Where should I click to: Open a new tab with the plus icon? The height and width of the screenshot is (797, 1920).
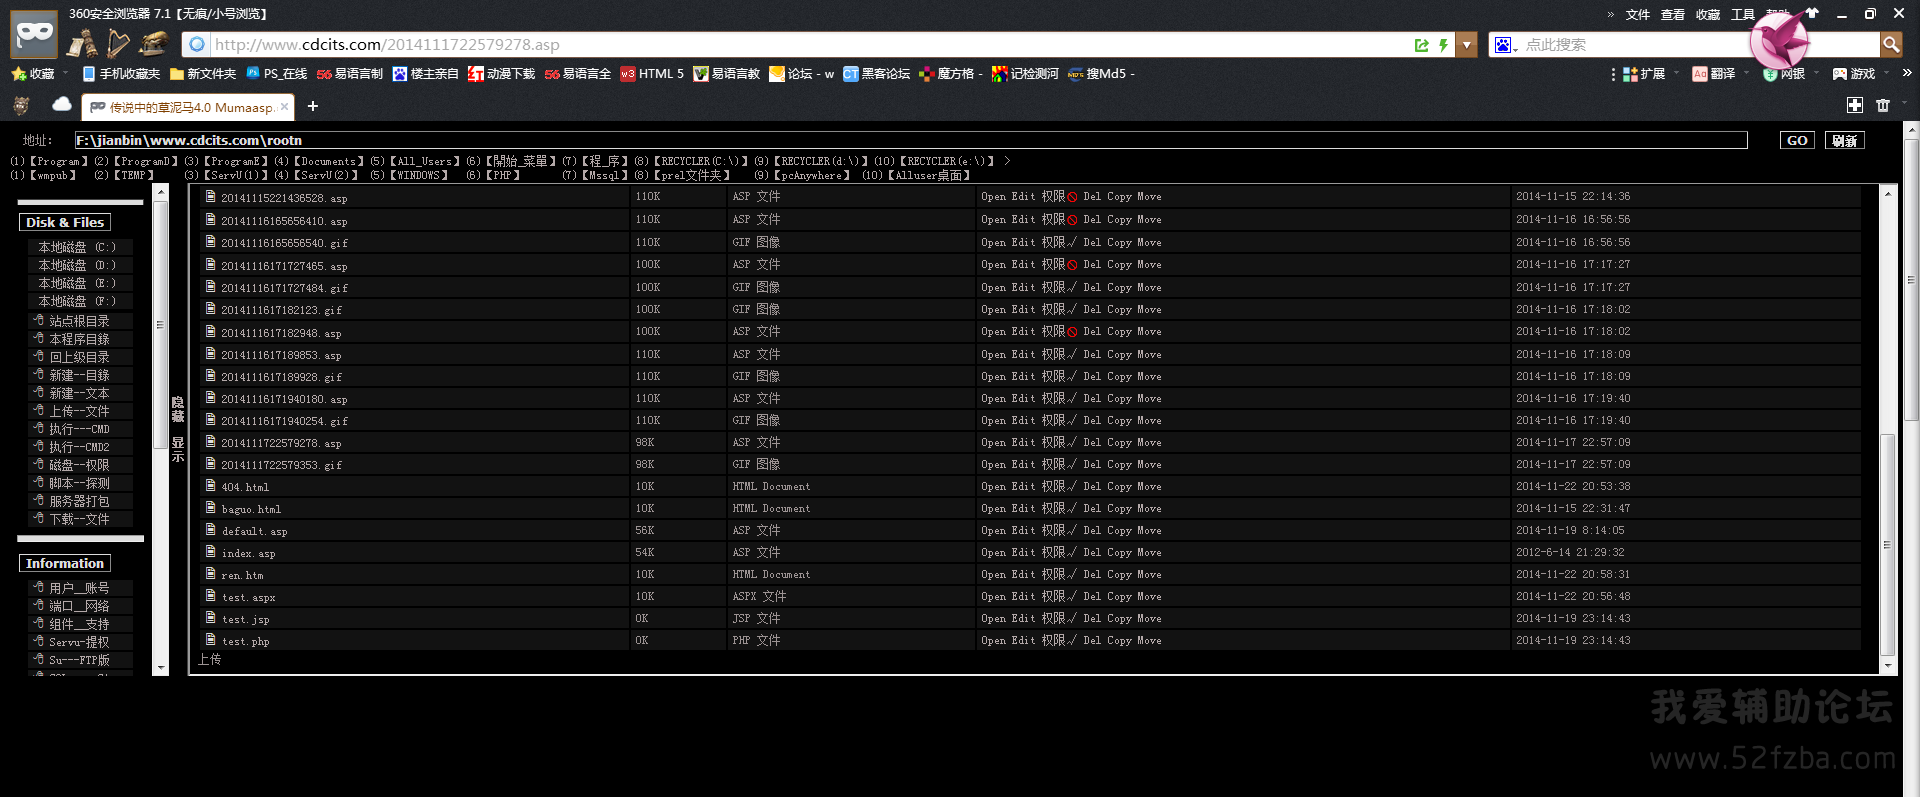313,106
